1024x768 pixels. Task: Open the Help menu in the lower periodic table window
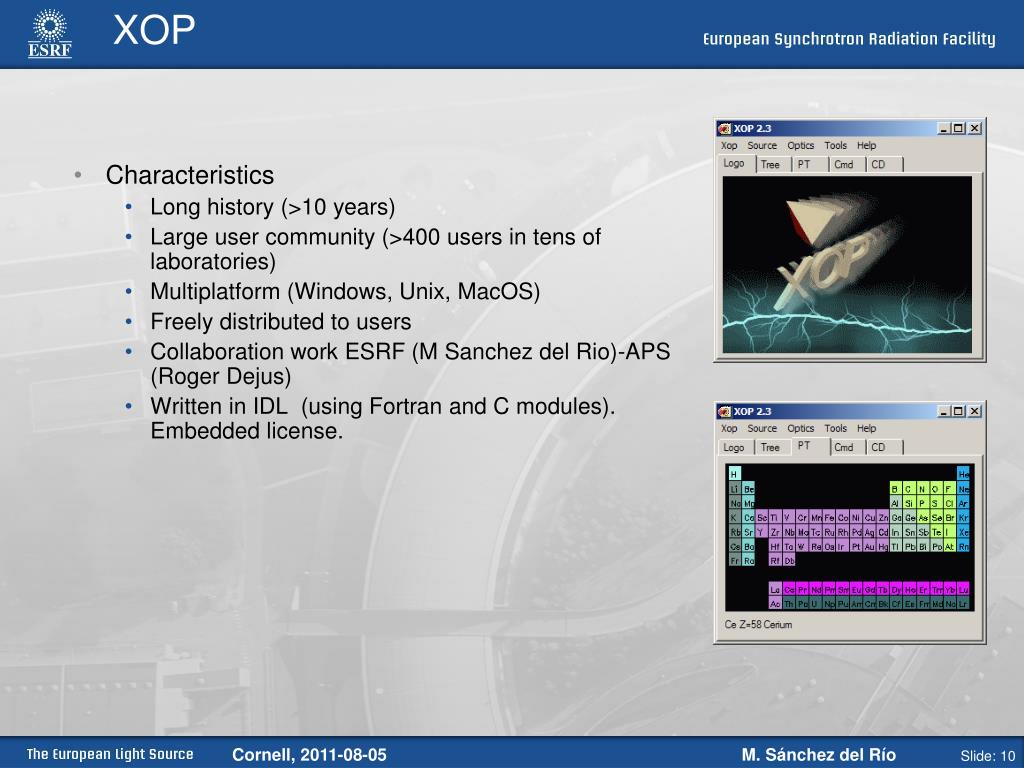point(867,428)
